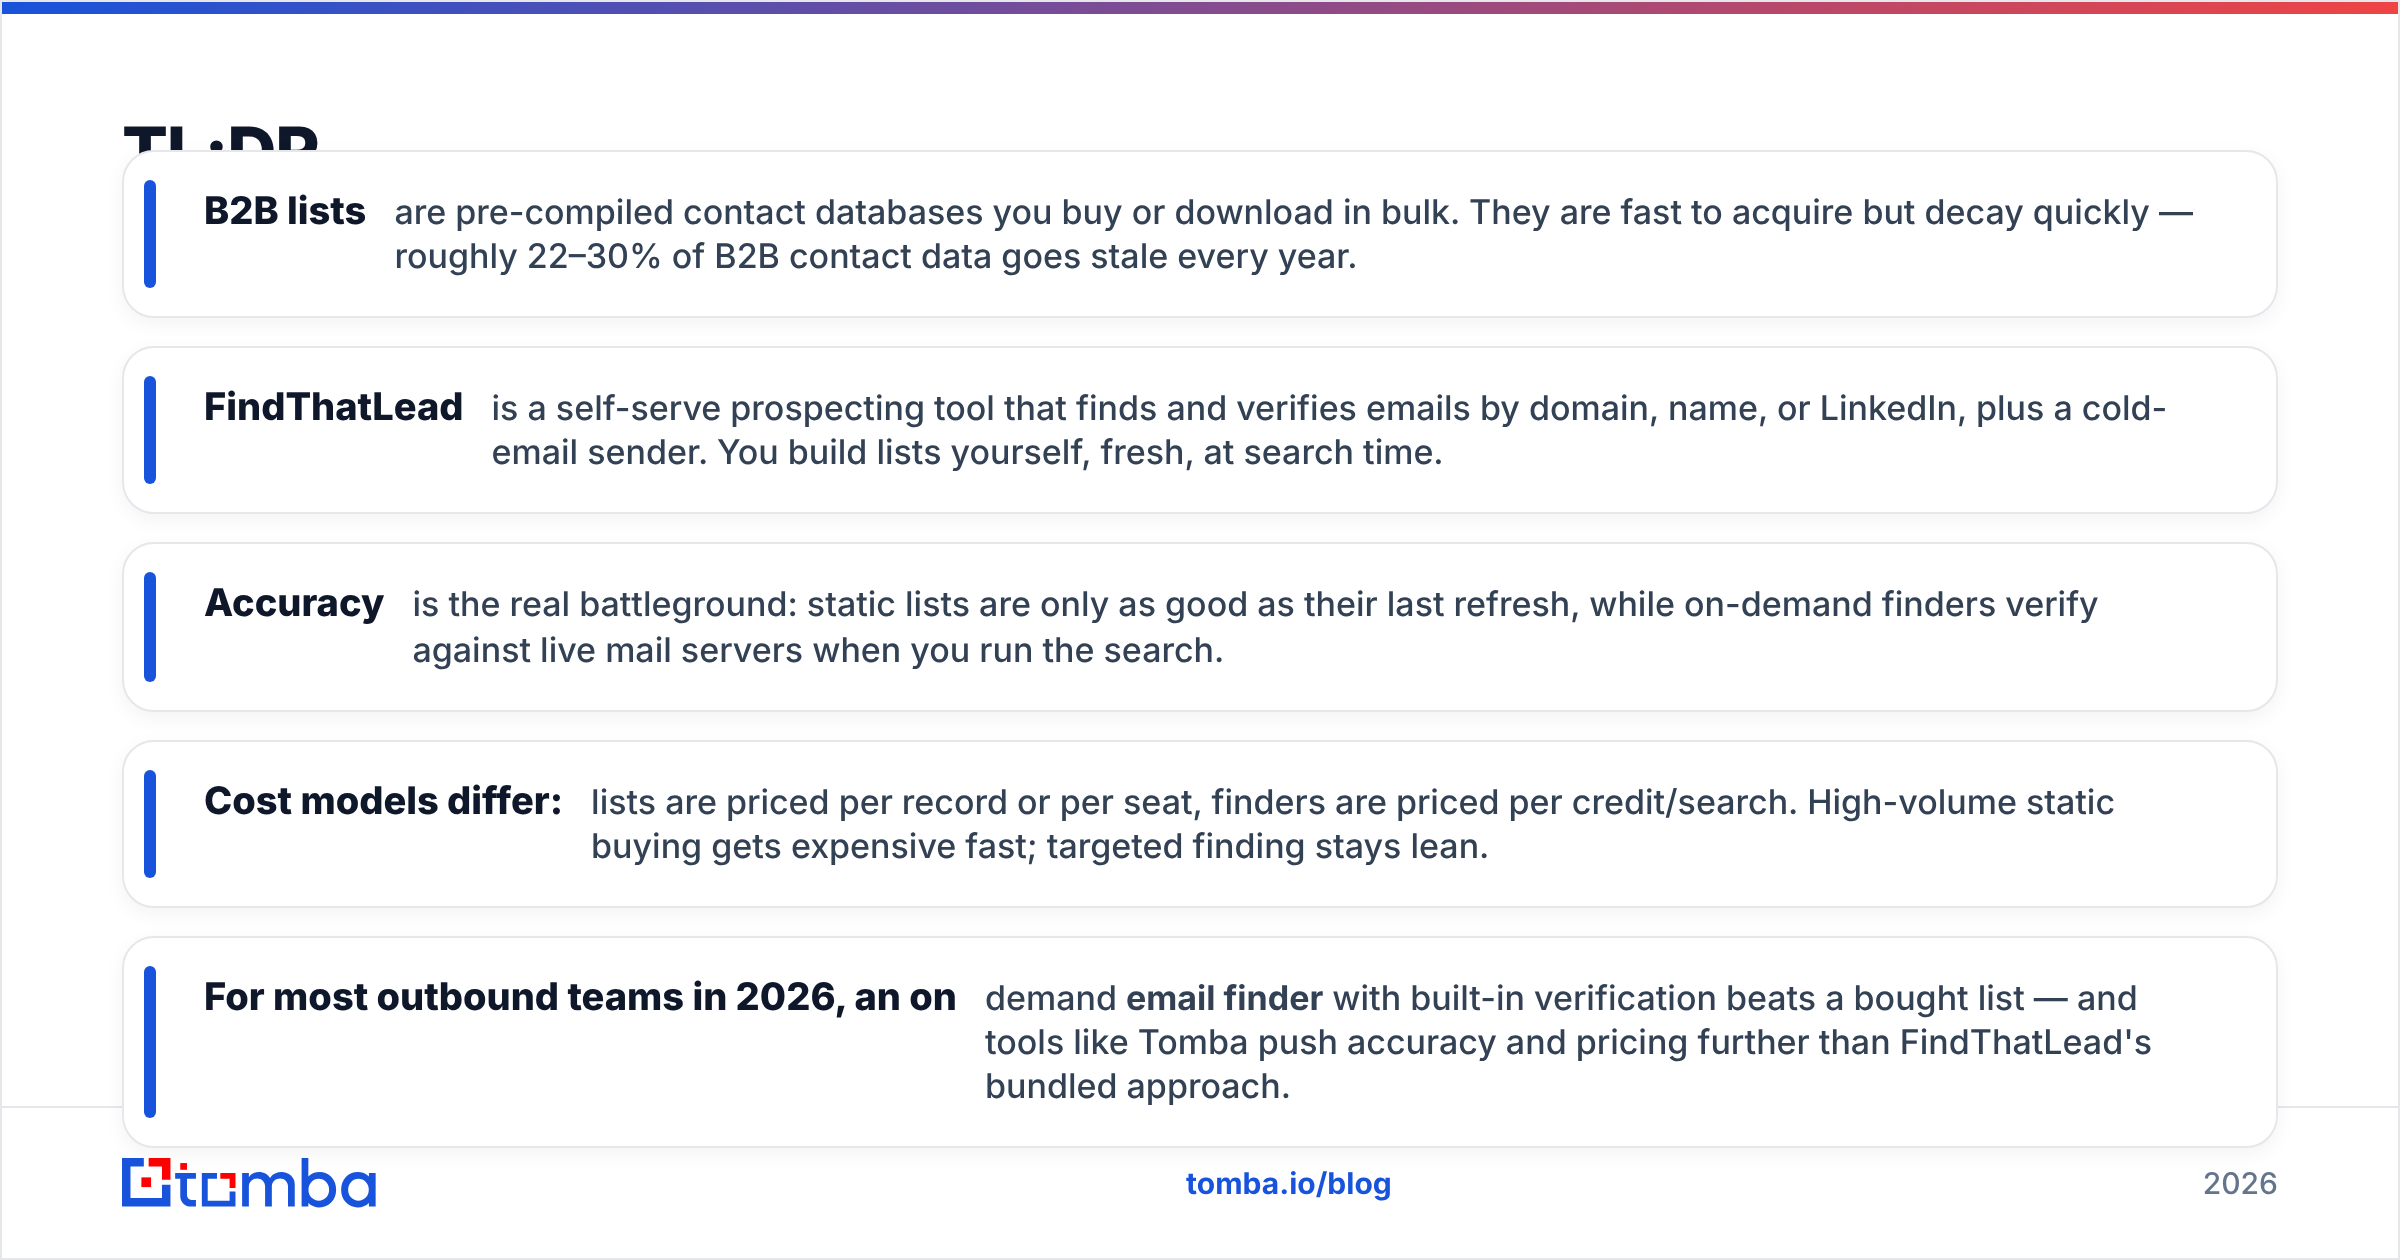Click the blue accent bar of the last card
2400x1260 pixels.
(x=150, y=1042)
